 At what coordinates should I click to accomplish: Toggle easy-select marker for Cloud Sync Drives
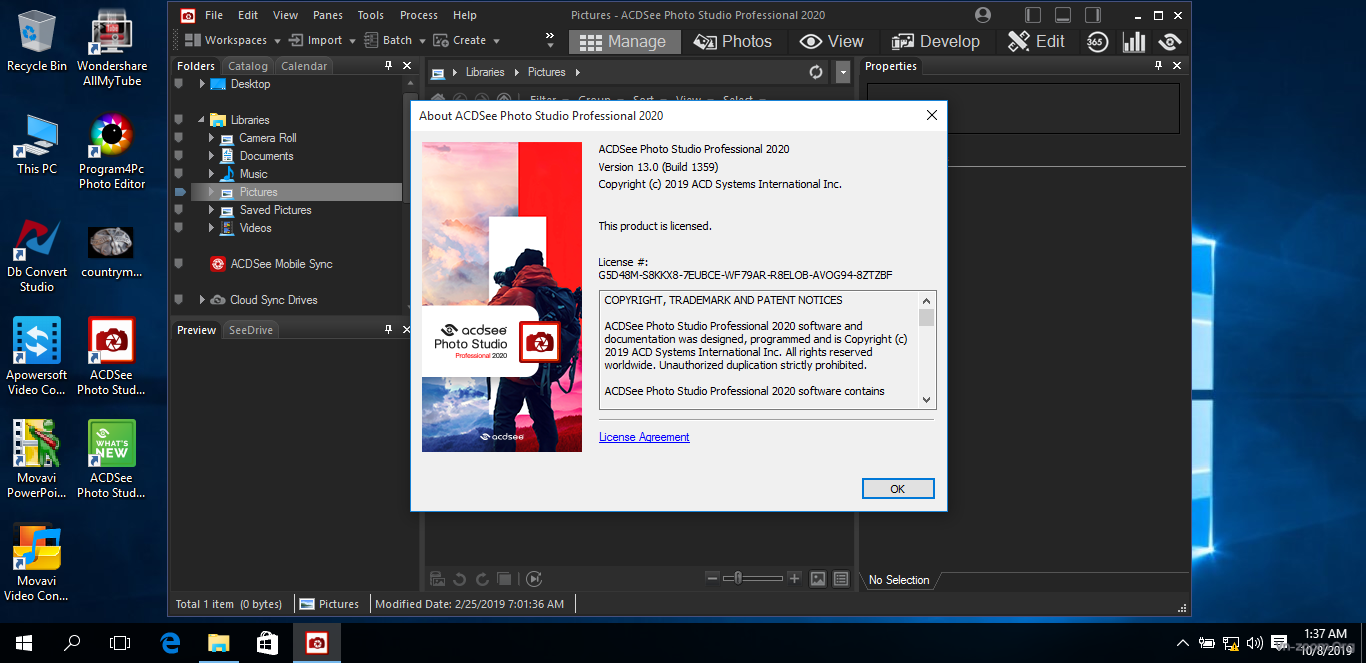pyautogui.click(x=179, y=300)
